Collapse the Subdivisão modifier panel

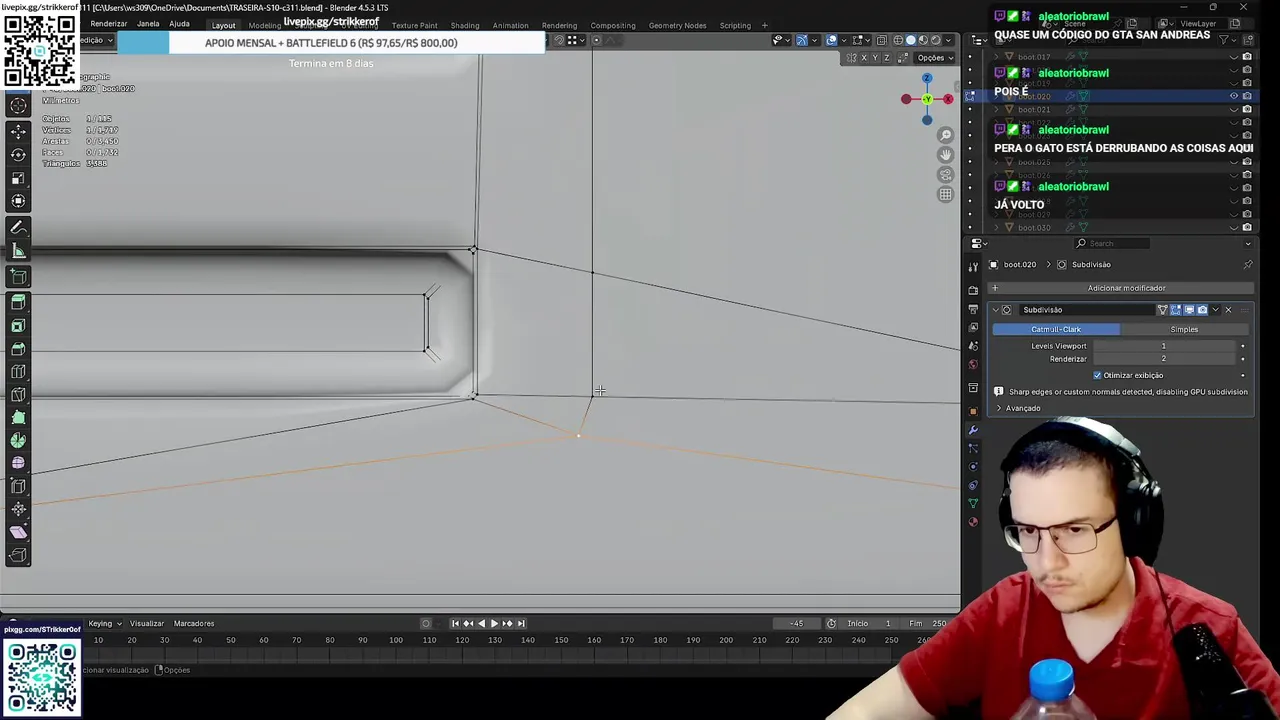coord(996,310)
